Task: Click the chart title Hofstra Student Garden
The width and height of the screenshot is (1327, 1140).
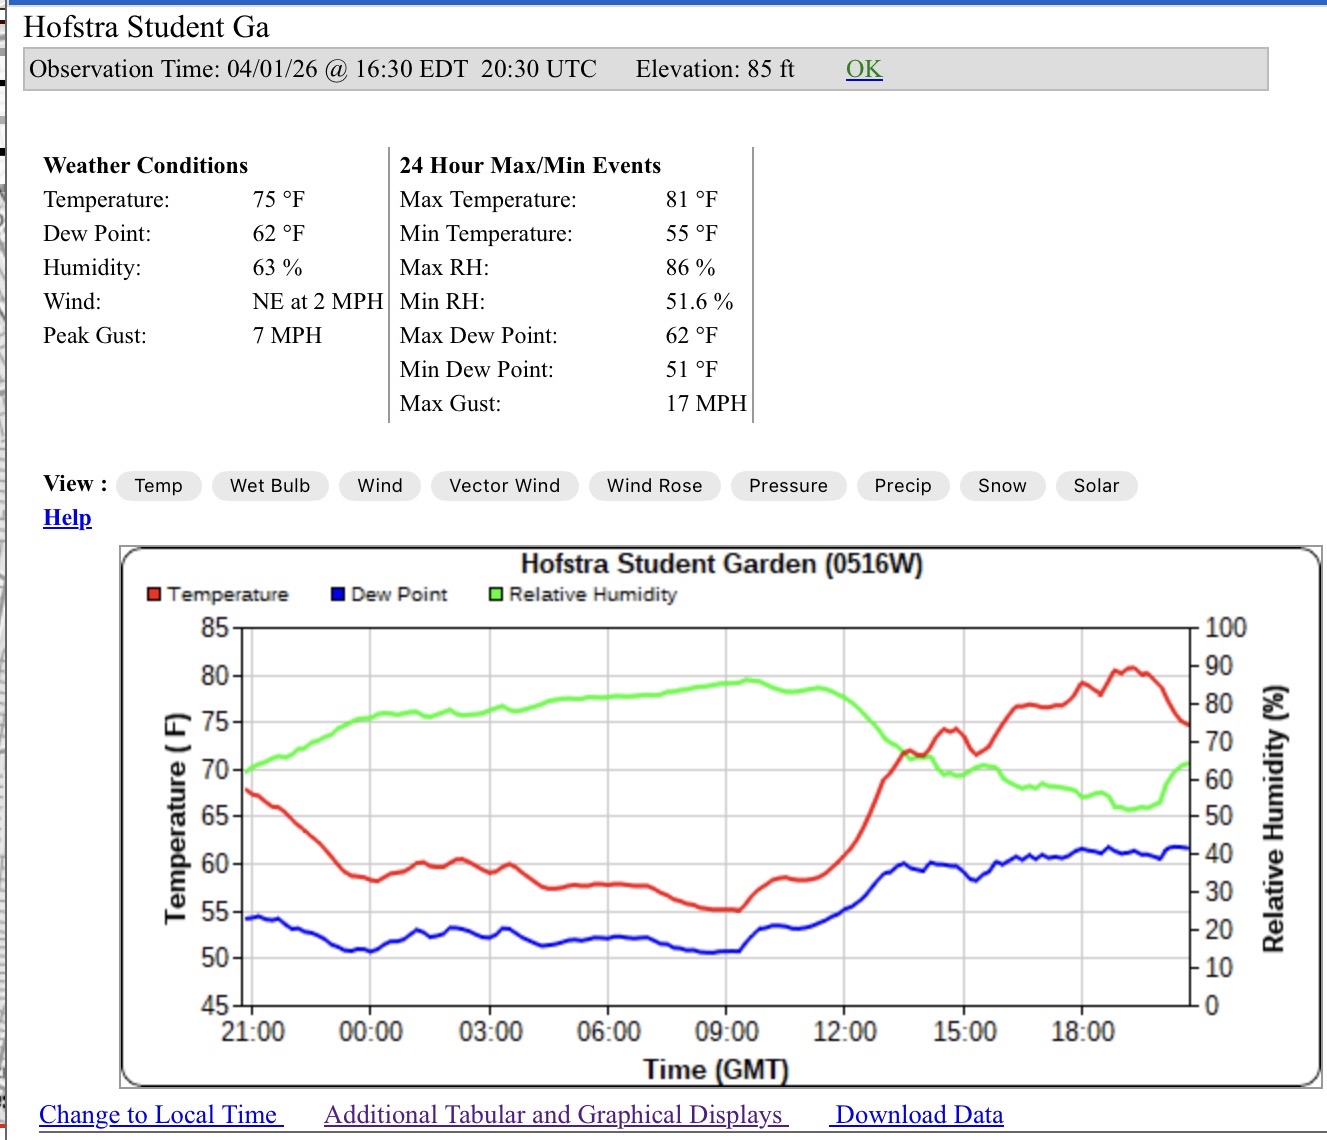Action: pos(721,565)
